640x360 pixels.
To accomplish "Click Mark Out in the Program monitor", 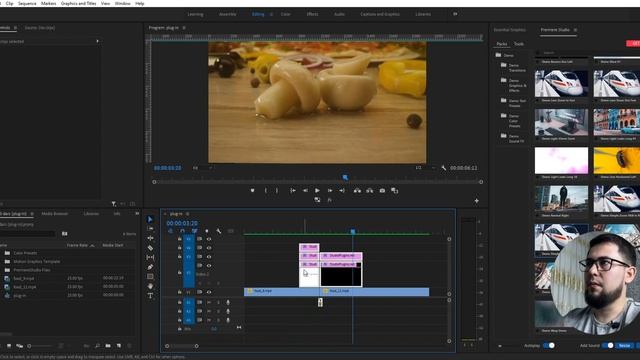I will (x=277, y=191).
